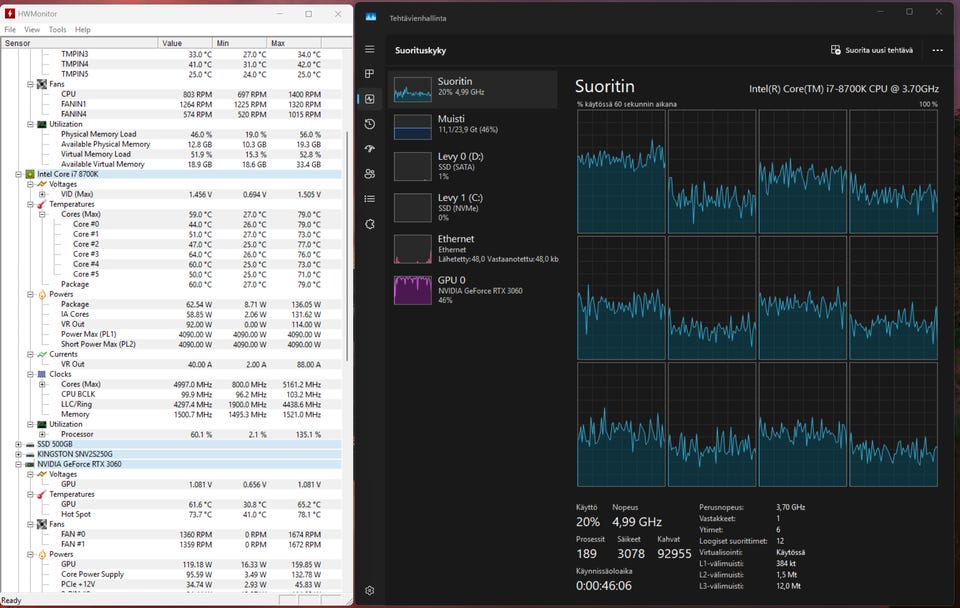Open the Startup apps gauge icon
The height and width of the screenshot is (608, 960).
point(370,149)
